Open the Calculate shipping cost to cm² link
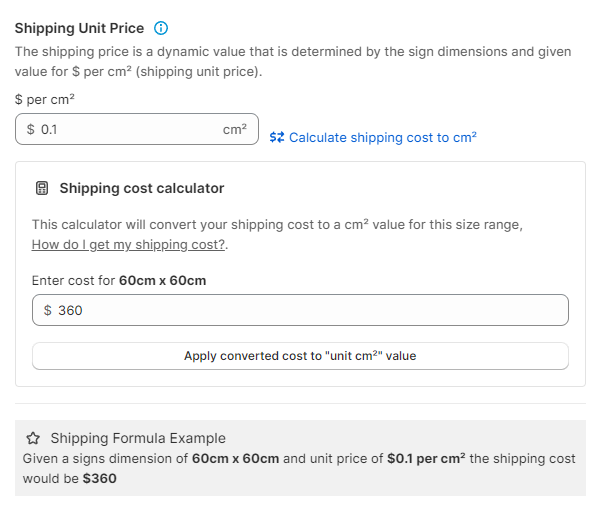The width and height of the screenshot is (601, 512). pos(382,137)
